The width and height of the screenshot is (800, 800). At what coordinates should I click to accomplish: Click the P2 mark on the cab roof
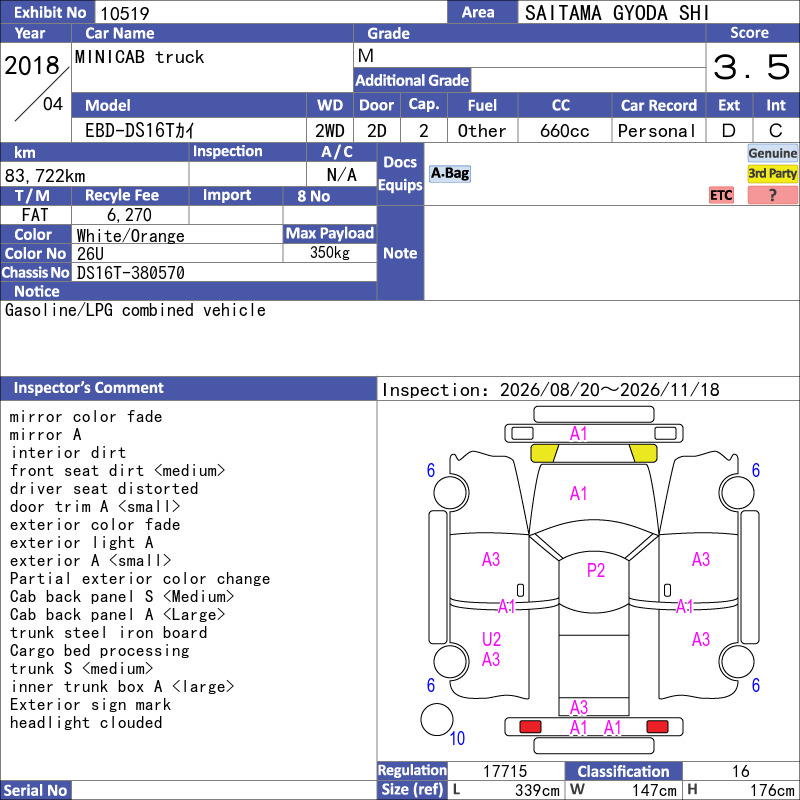(595, 570)
